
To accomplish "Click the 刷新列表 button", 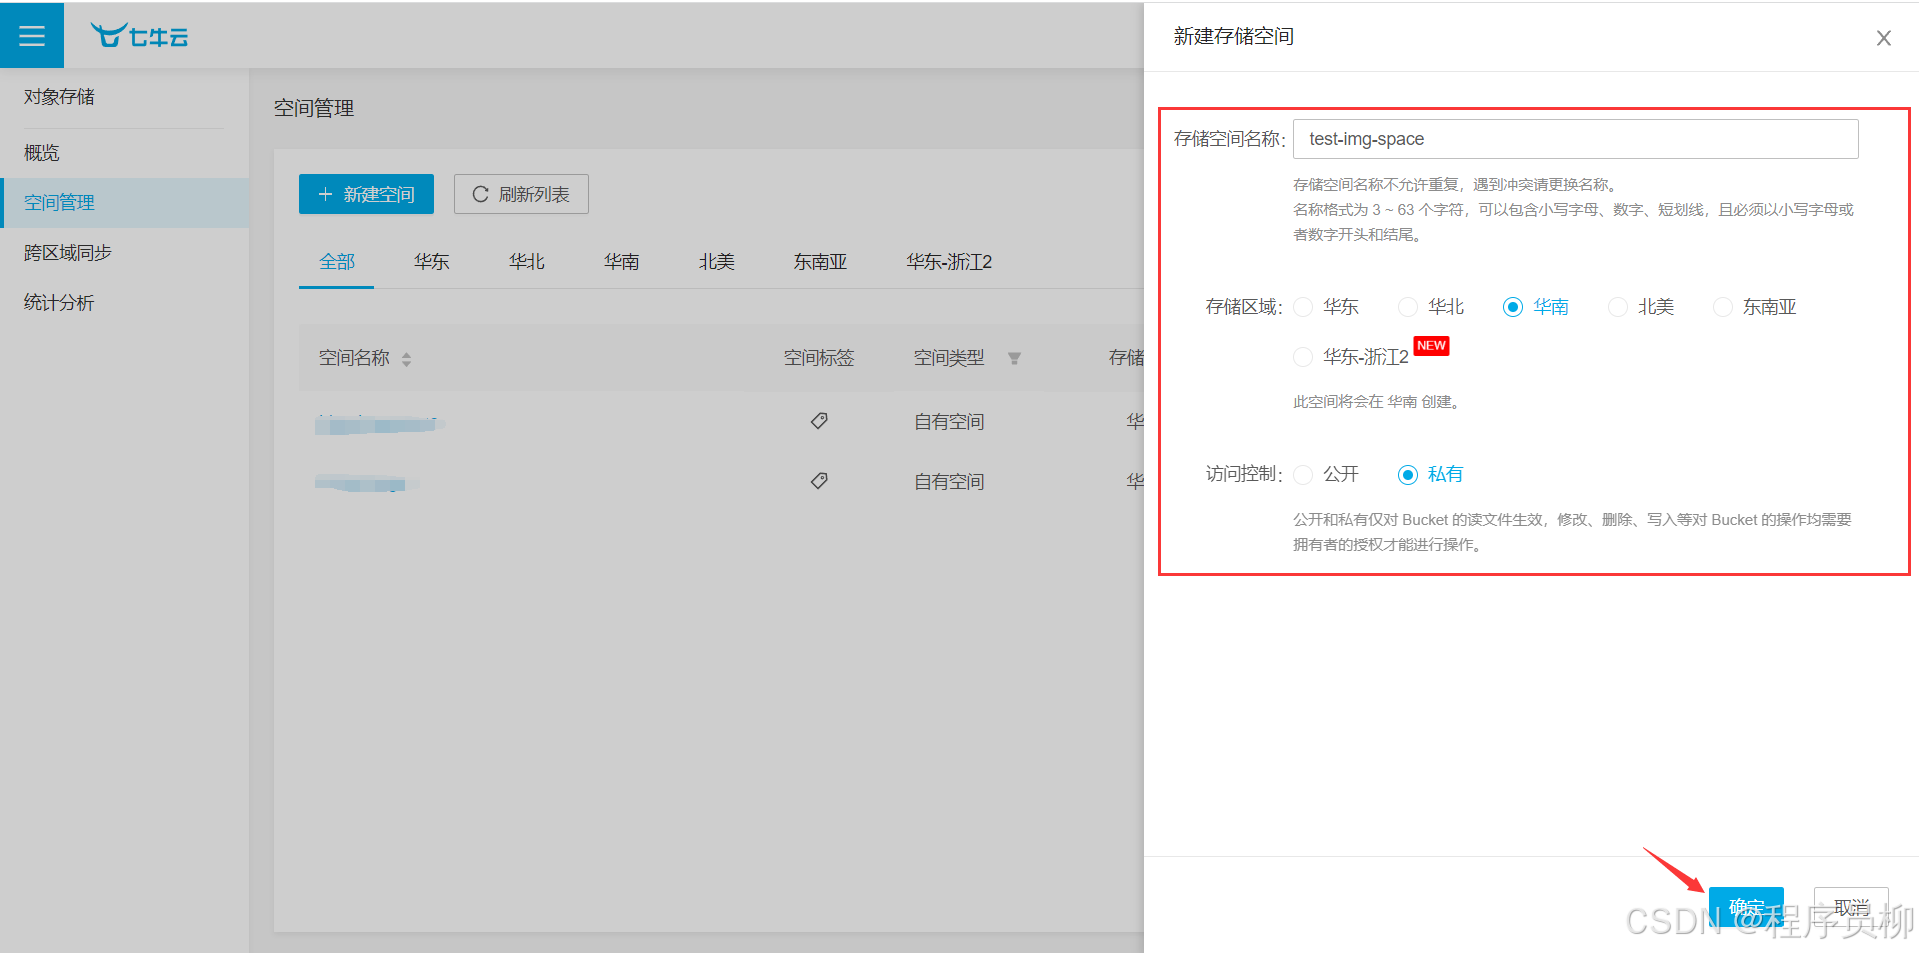I will 521,194.
